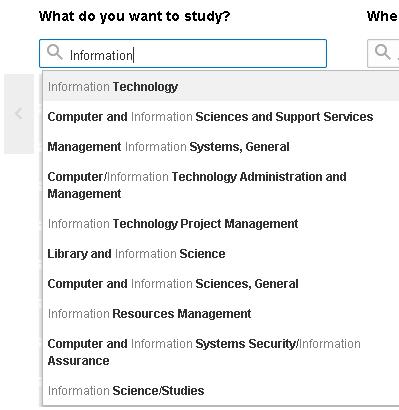This screenshot has height=410, width=399.
Task: Select Library and Information Science option
Action: point(221,254)
